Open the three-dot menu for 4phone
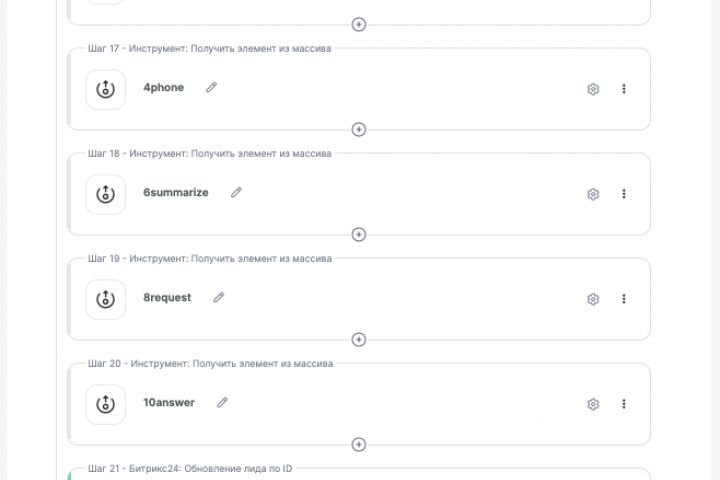720x480 pixels. (624, 89)
